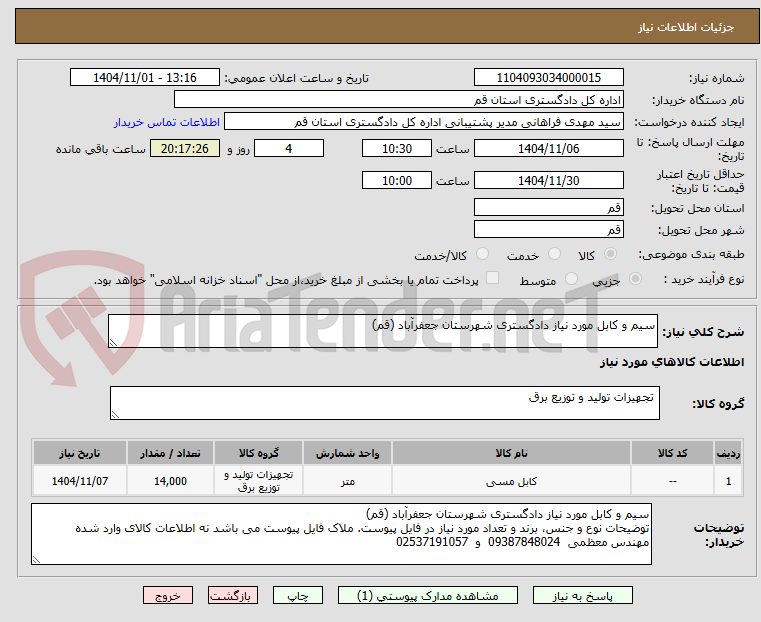
Task: Click the نام کالا column header
Action: click(511, 453)
